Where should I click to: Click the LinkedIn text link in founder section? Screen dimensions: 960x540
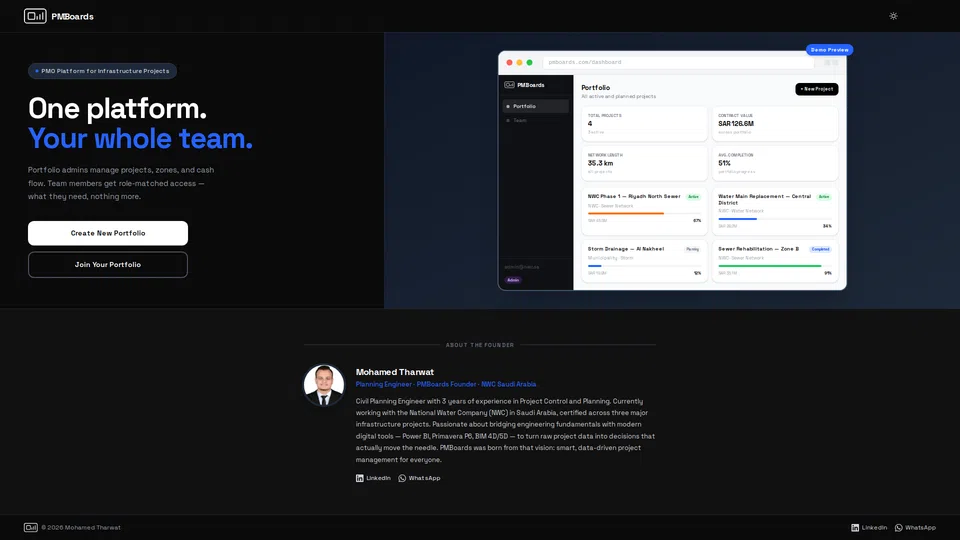click(x=378, y=478)
